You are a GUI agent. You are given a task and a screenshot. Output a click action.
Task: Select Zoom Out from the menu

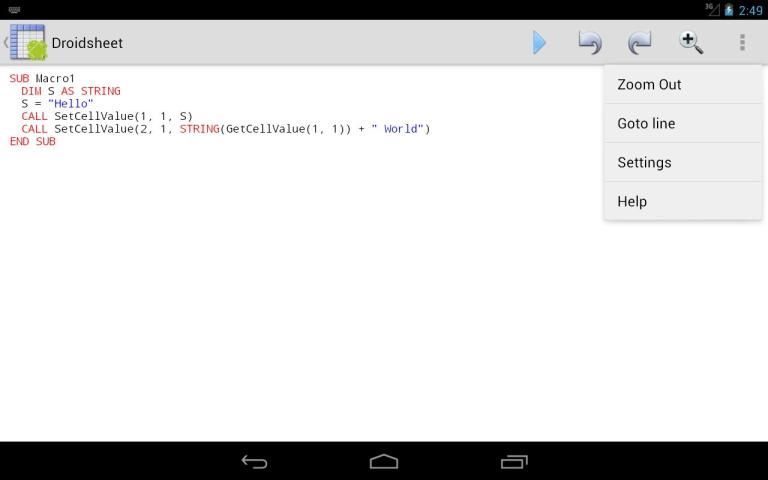pos(649,85)
